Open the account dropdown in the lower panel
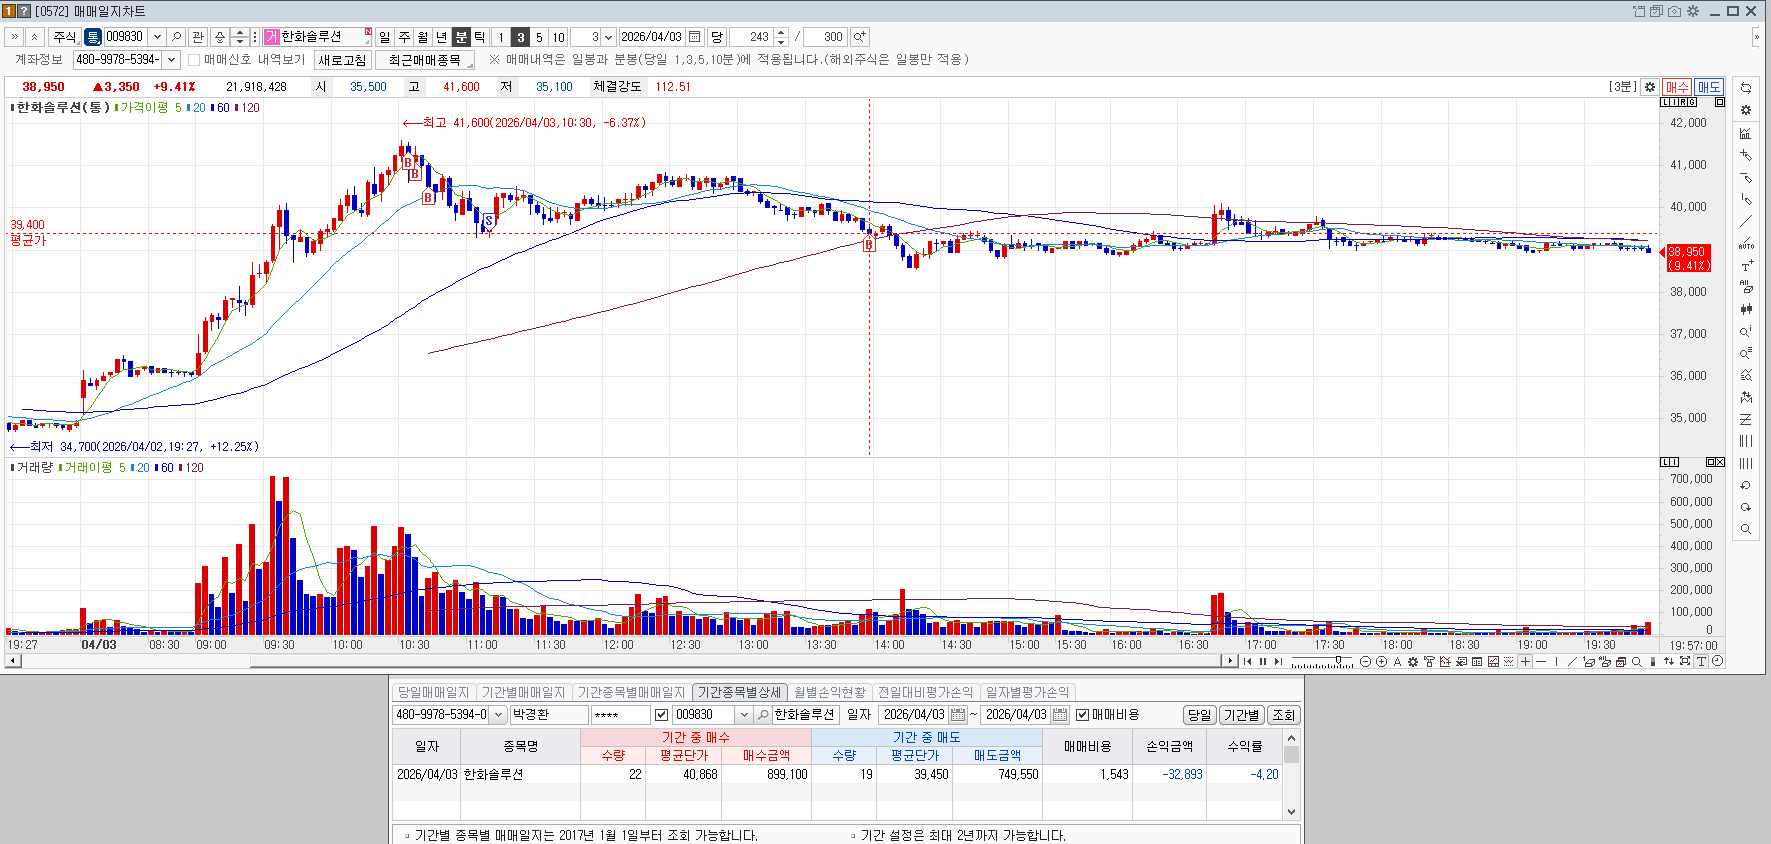1771x844 pixels. tap(498, 715)
